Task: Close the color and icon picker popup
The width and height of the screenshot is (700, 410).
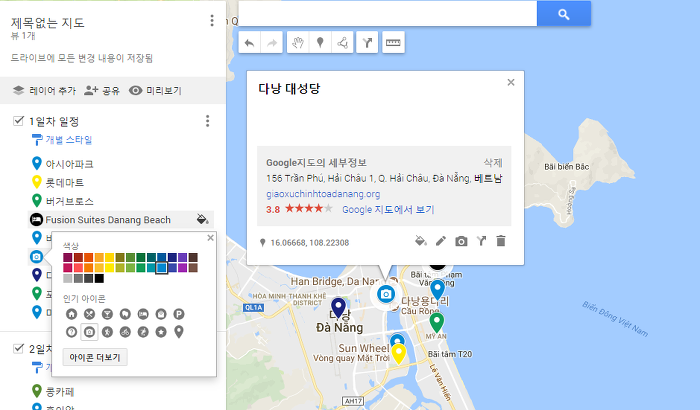Action: pyautogui.click(x=210, y=238)
